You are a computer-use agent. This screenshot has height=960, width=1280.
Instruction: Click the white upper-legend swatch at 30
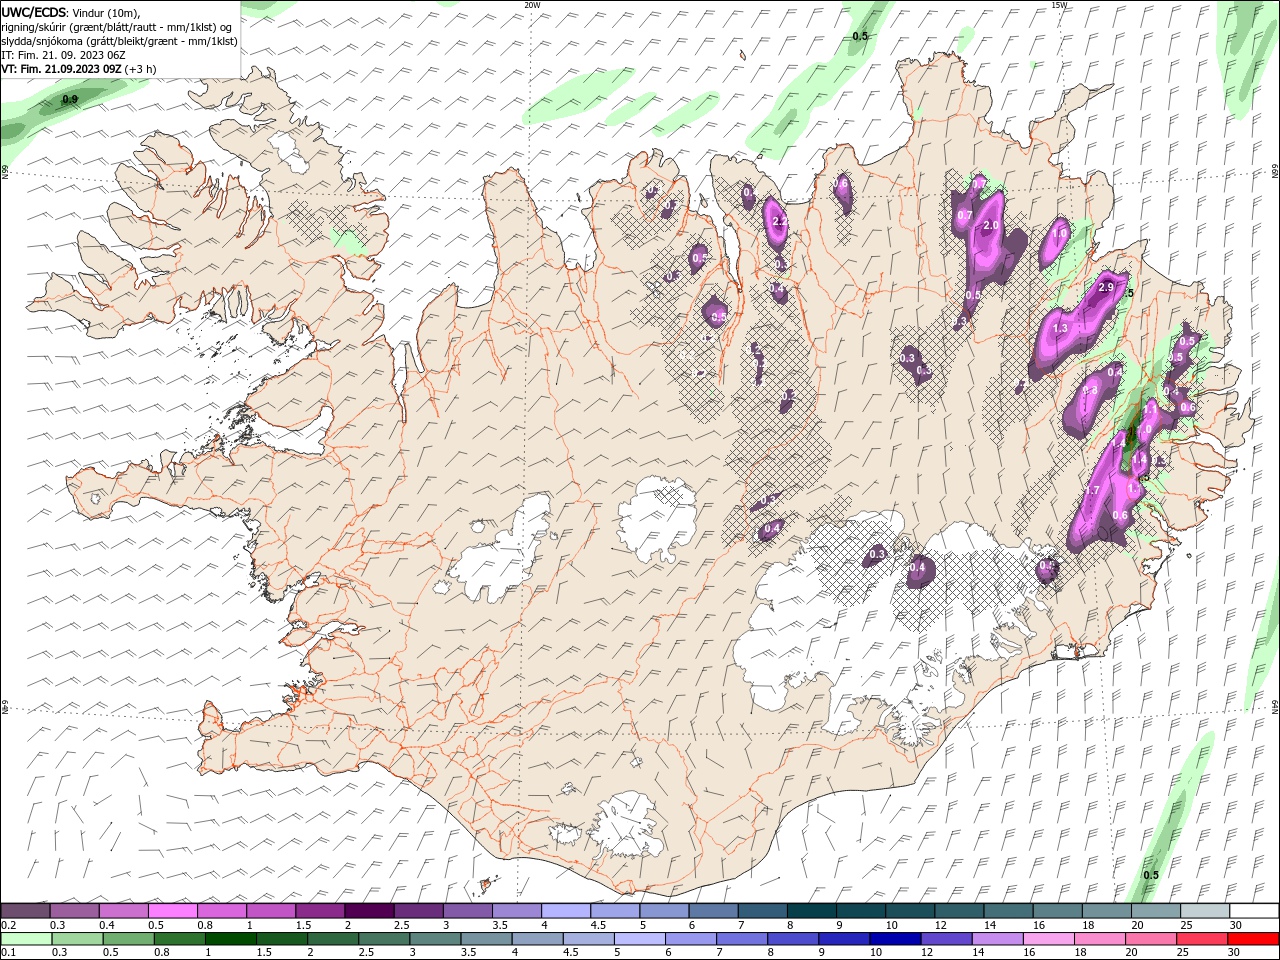coord(1254,911)
